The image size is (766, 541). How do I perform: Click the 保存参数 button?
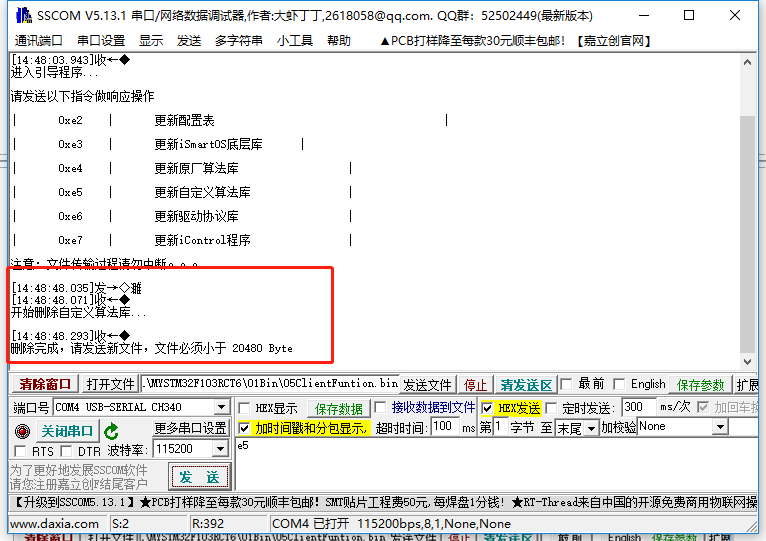[x=700, y=385]
